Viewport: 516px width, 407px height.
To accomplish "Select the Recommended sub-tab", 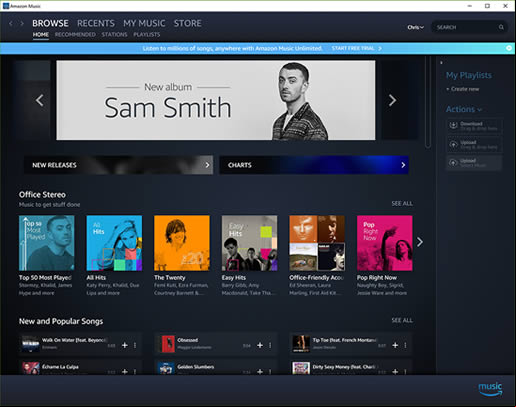I will click(x=75, y=34).
